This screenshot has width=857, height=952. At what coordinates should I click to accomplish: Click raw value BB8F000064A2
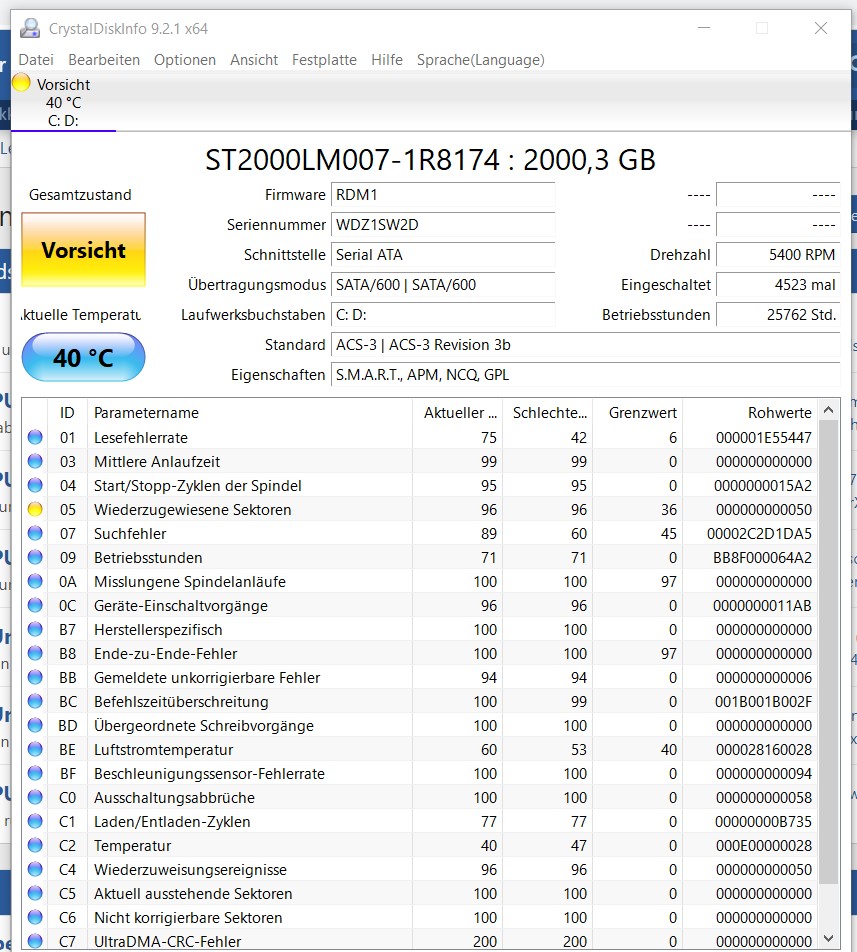(762, 557)
